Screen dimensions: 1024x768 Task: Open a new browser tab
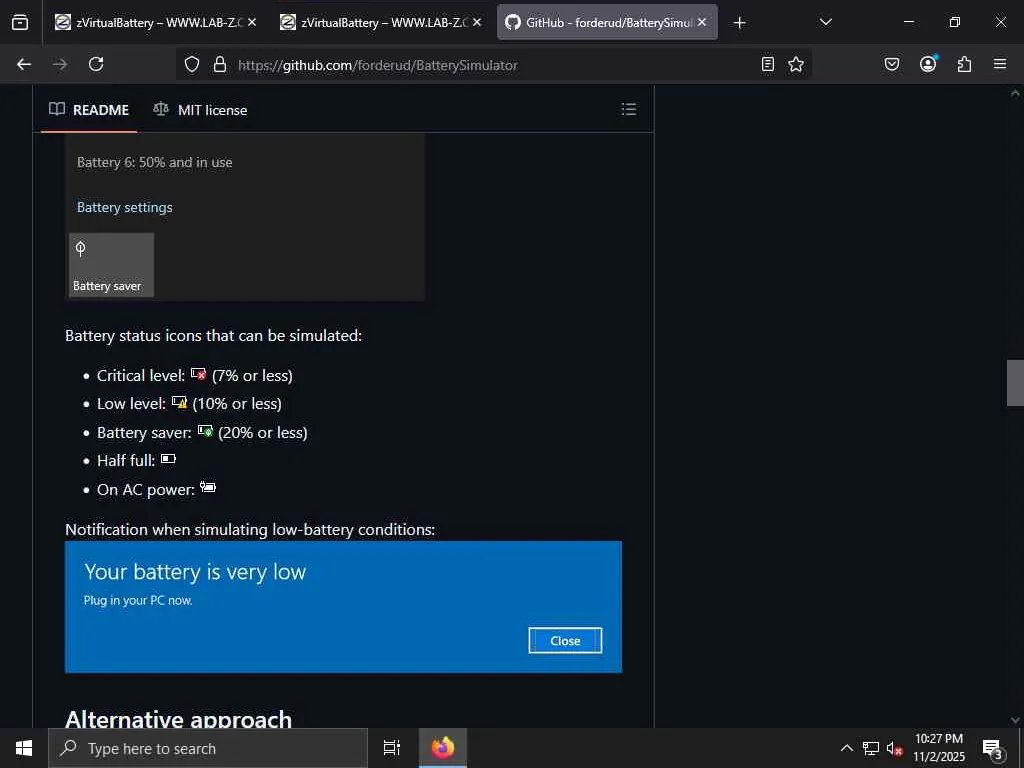[x=739, y=23]
